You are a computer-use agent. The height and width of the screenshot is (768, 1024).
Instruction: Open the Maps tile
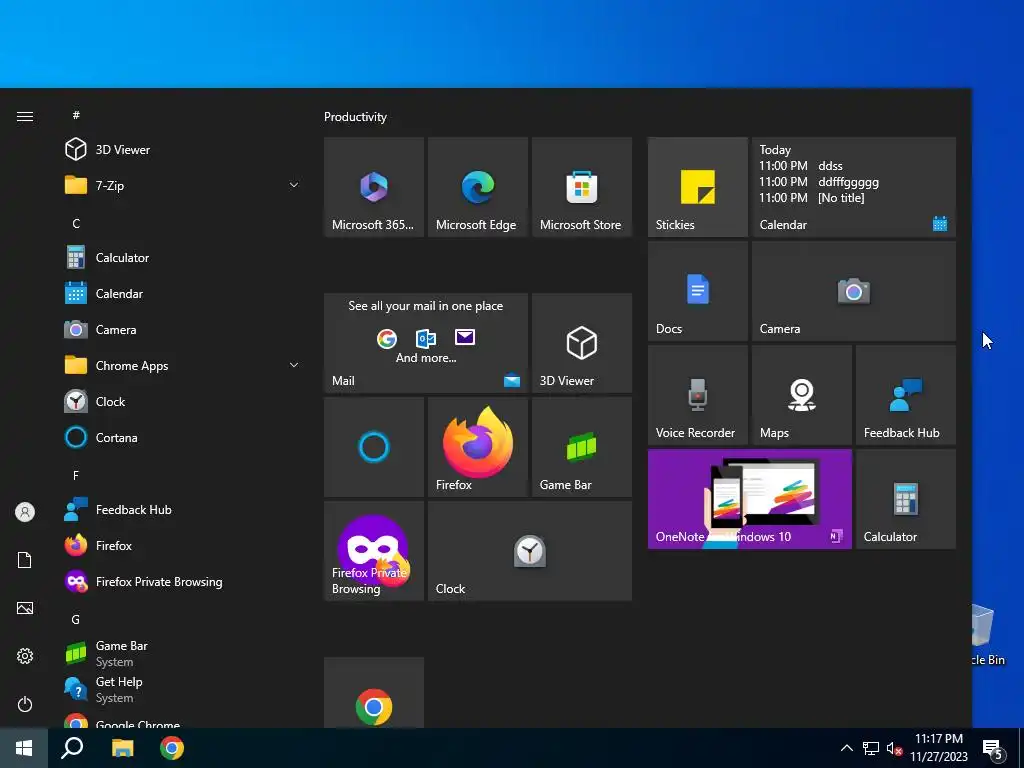pyautogui.click(x=801, y=394)
